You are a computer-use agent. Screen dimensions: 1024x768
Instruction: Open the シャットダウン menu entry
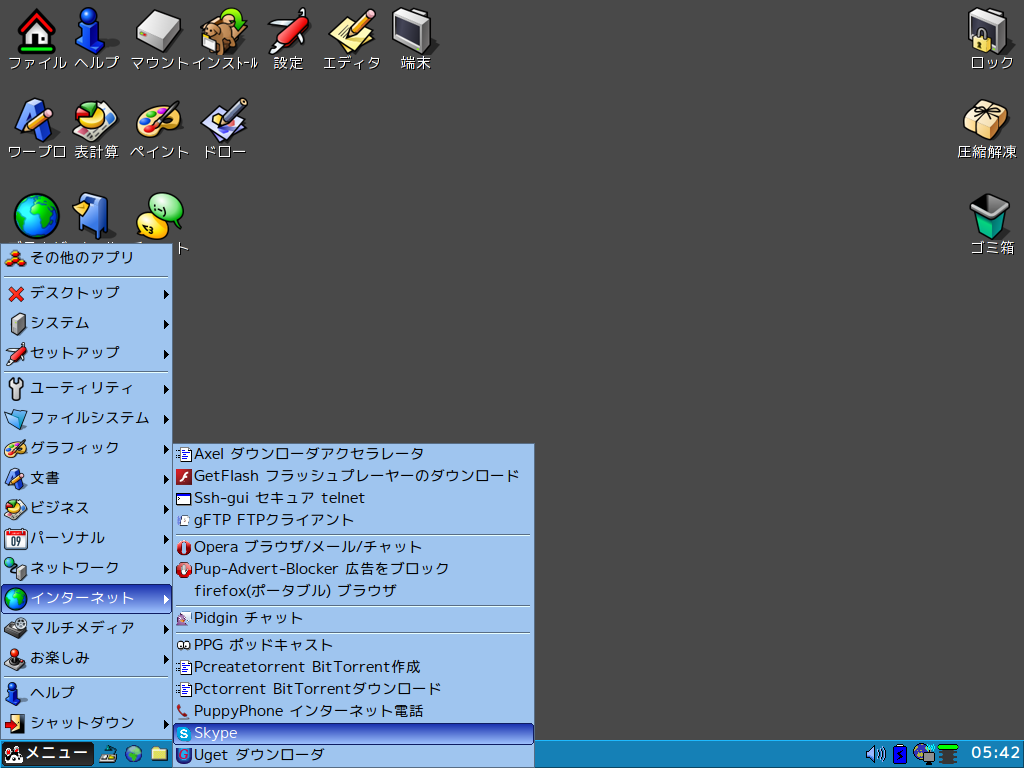tap(86, 723)
